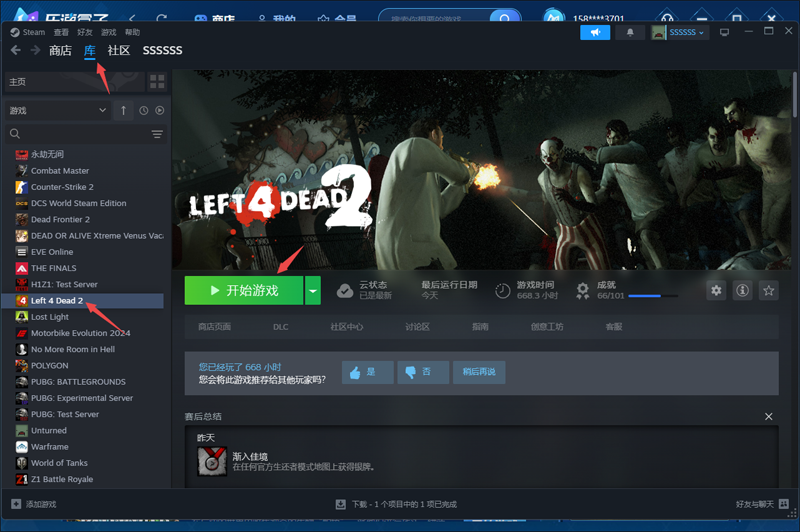The height and width of the screenshot is (532, 800).
Task: Recommend the game with 是 thumbs-up button
Action: click(366, 372)
